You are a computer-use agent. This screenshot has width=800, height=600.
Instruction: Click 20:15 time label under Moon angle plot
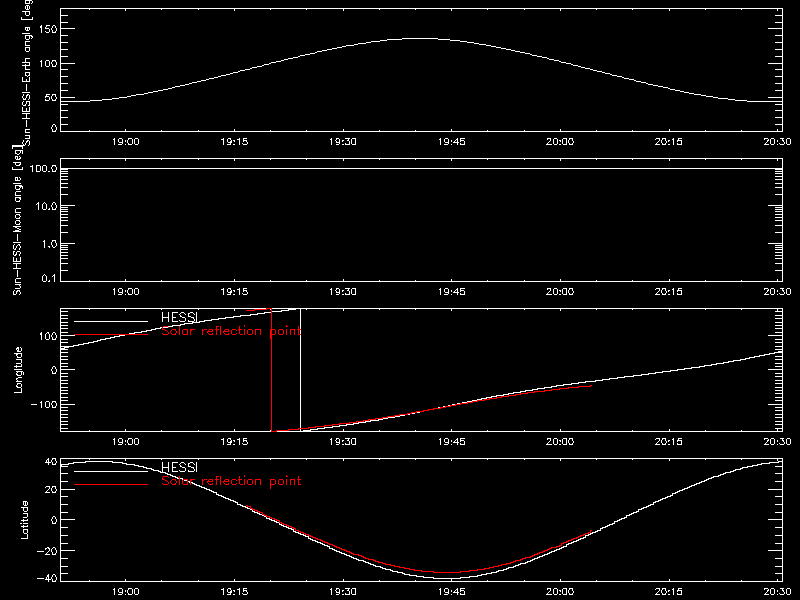pyautogui.click(x=669, y=292)
